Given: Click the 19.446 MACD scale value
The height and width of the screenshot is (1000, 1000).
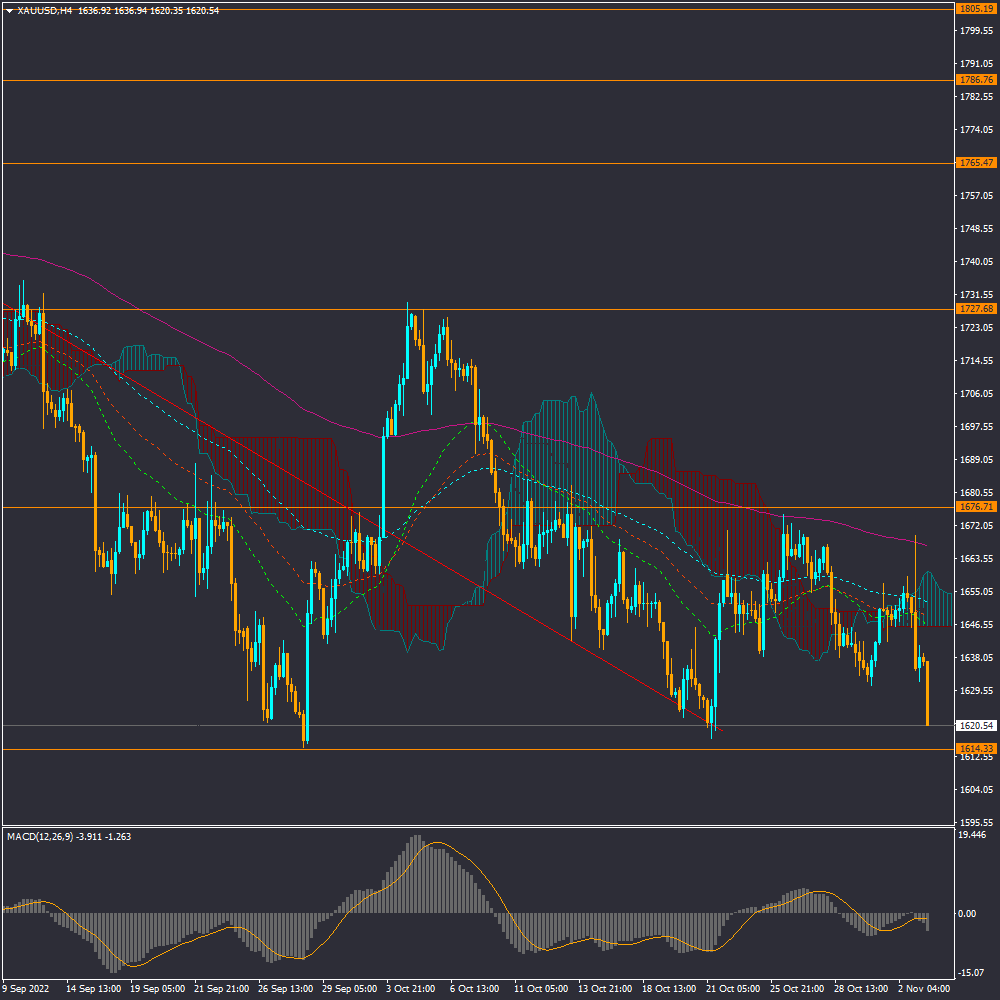Looking at the screenshot, I should tap(972, 834).
